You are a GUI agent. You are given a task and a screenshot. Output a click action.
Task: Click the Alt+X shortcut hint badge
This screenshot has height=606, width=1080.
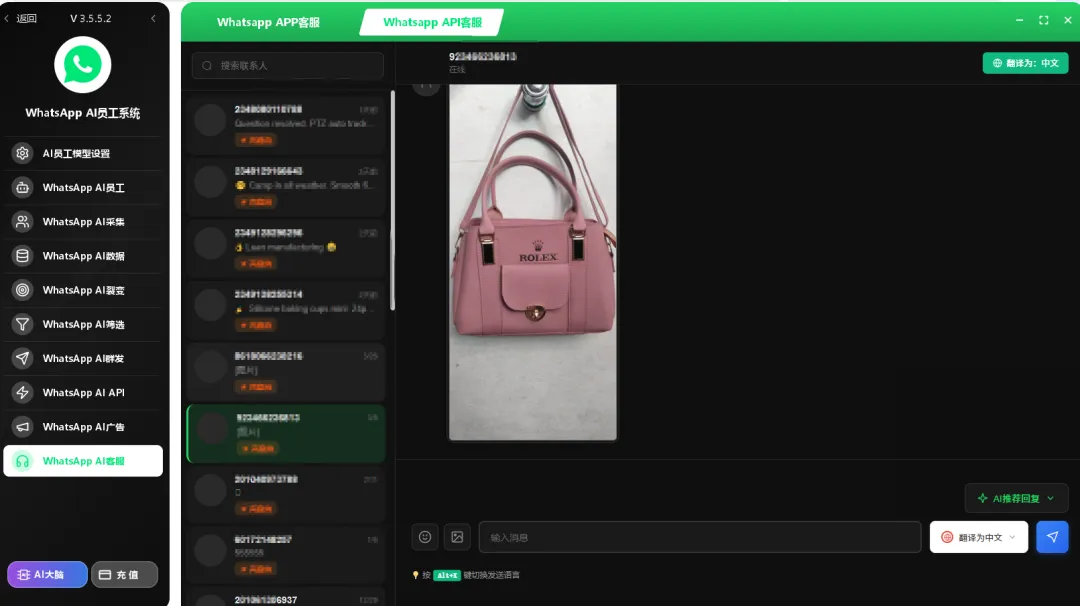447,575
